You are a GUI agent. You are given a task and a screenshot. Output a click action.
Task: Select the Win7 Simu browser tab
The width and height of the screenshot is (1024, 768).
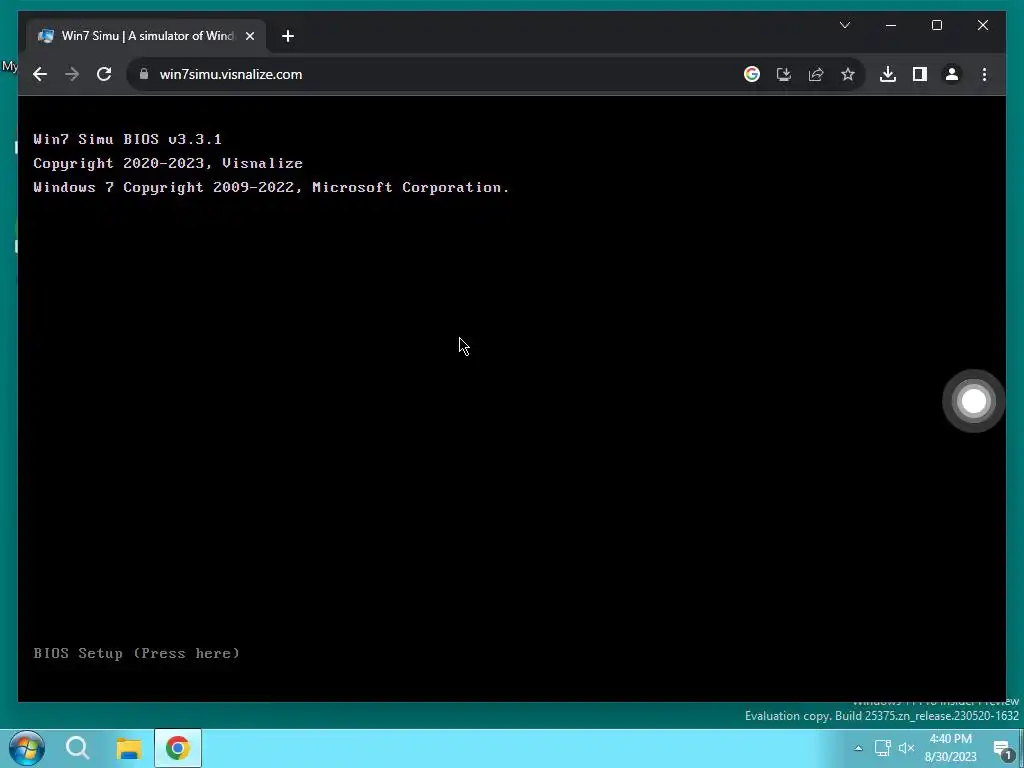(x=146, y=36)
